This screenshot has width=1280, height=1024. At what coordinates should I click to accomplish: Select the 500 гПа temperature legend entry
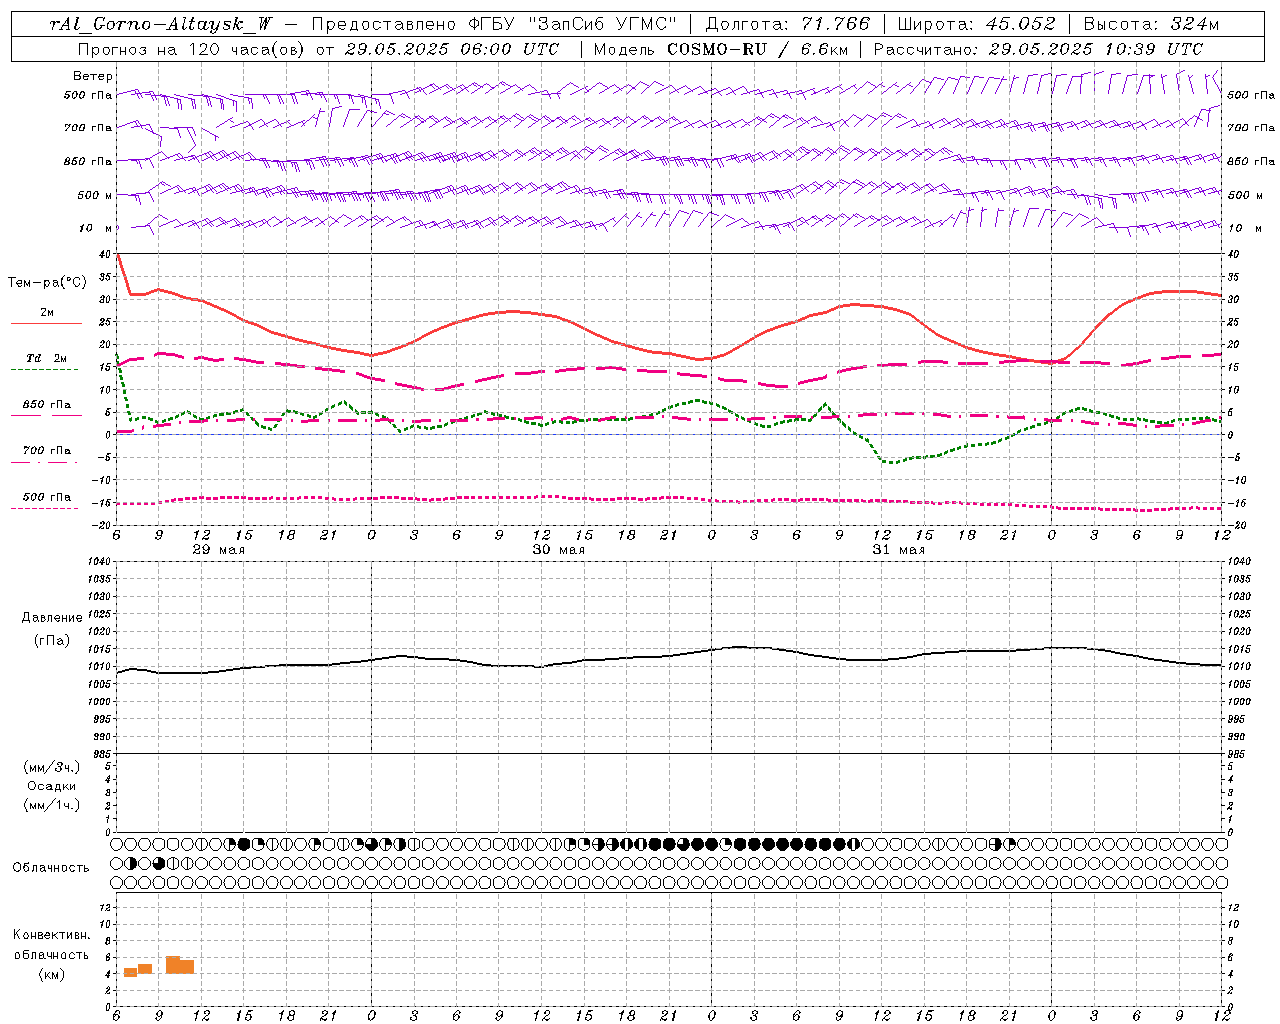coord(47,497)
